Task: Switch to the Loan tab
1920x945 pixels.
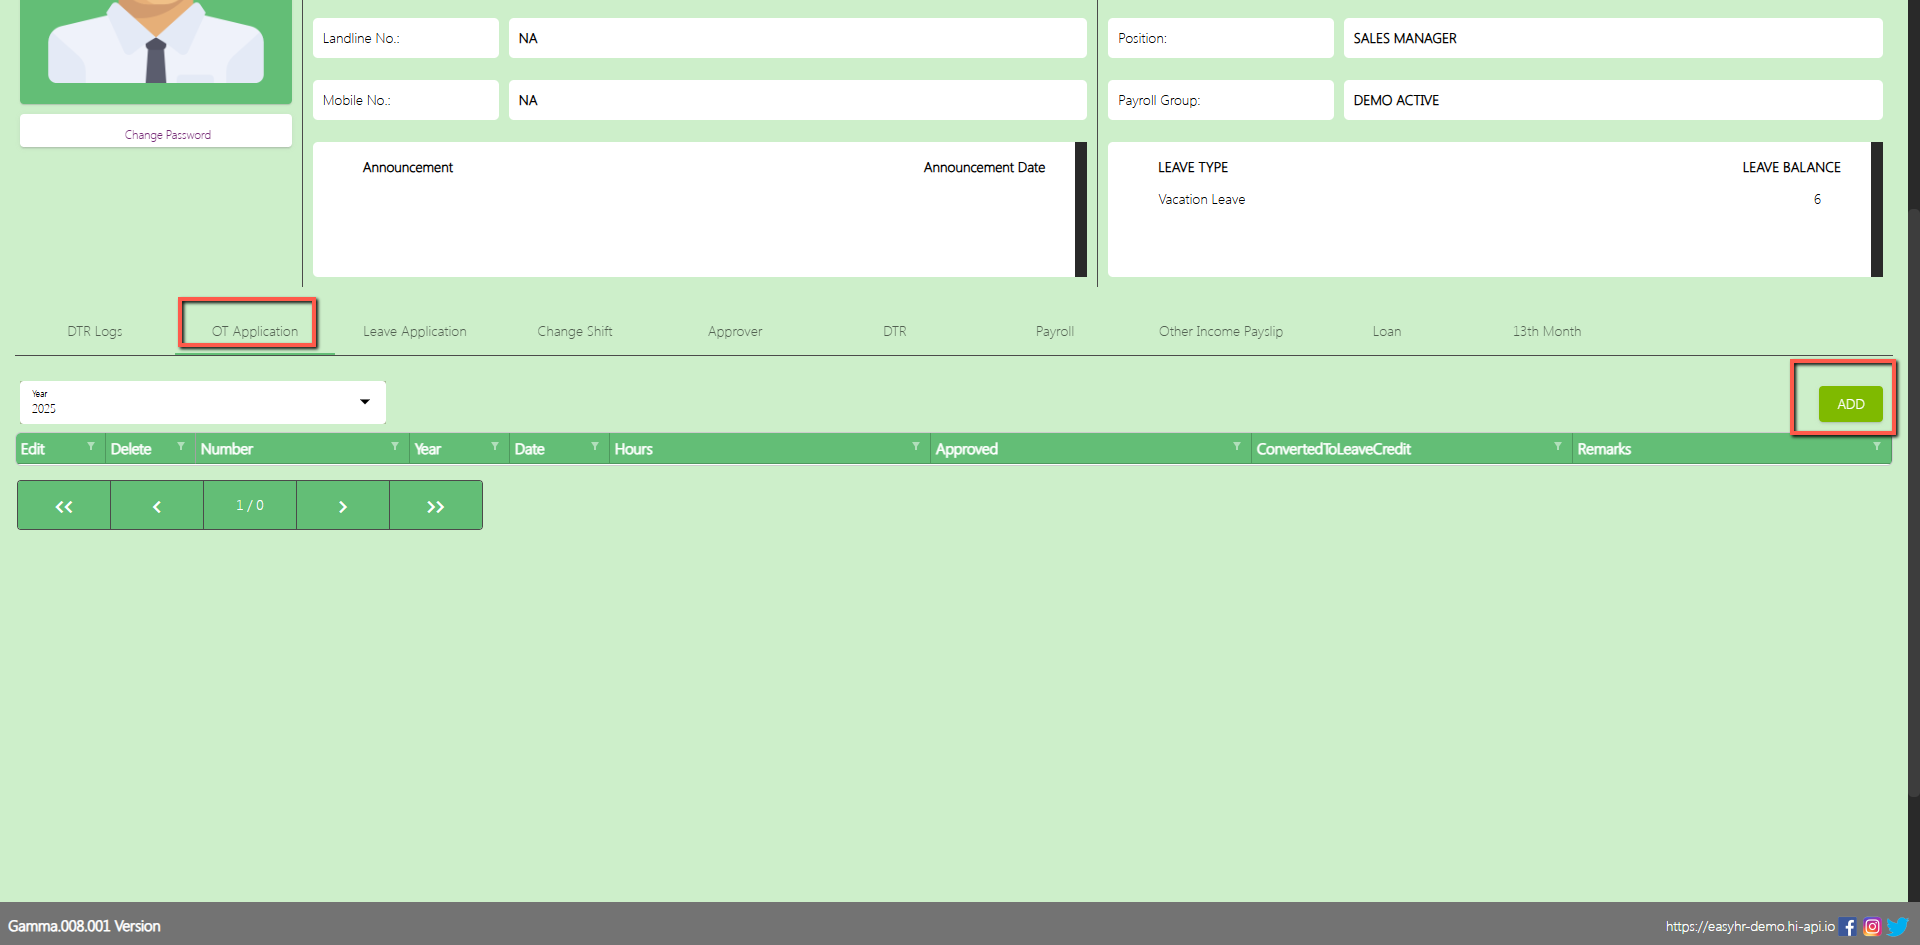Action: [x=1387, y=331]
